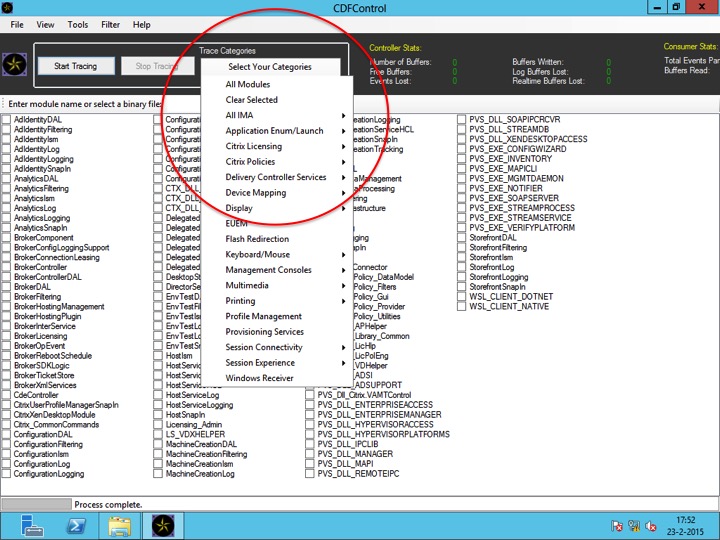Expand the All IMA submenu
This screenshot has width=720, height=540.
[x=277, y=115]
